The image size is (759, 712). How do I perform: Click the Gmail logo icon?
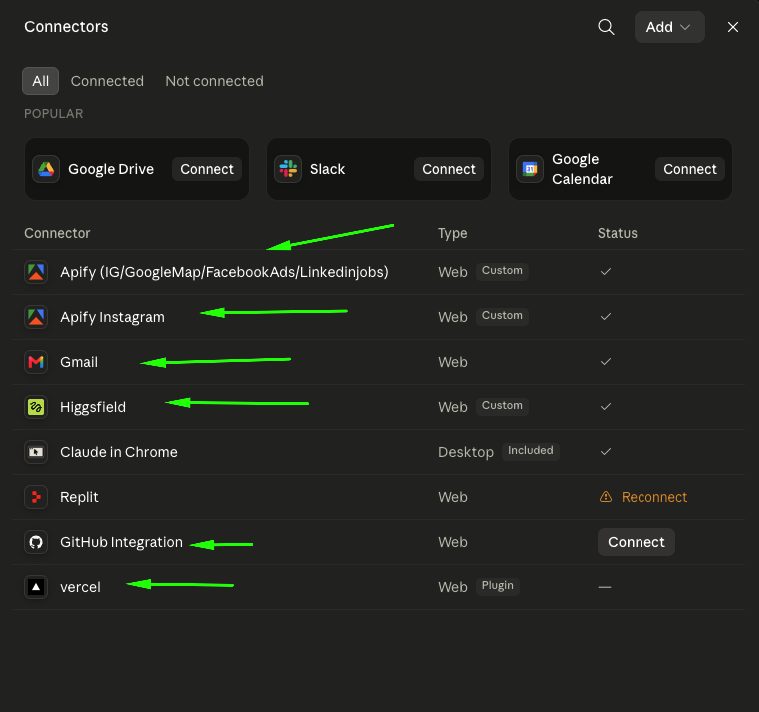point(36,362)
